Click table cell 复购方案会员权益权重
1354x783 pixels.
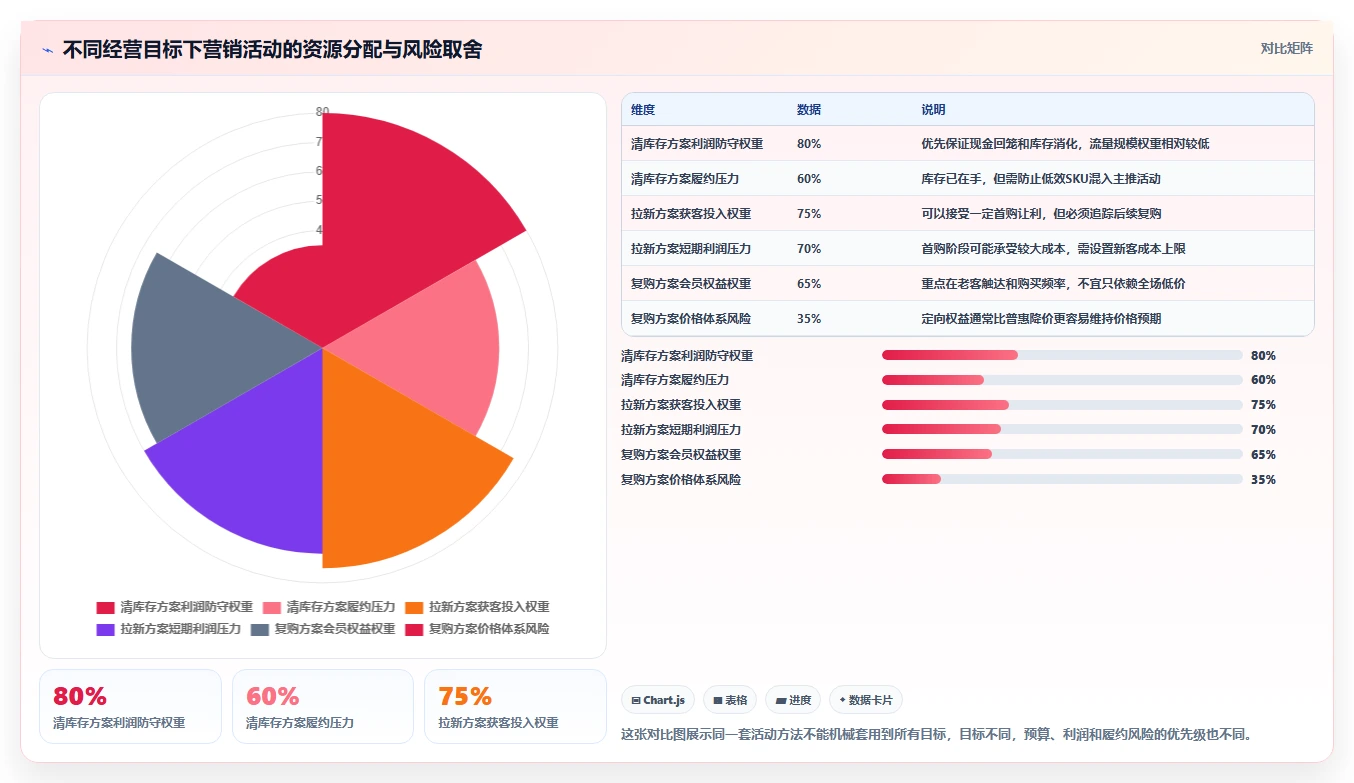coord(691,284)
